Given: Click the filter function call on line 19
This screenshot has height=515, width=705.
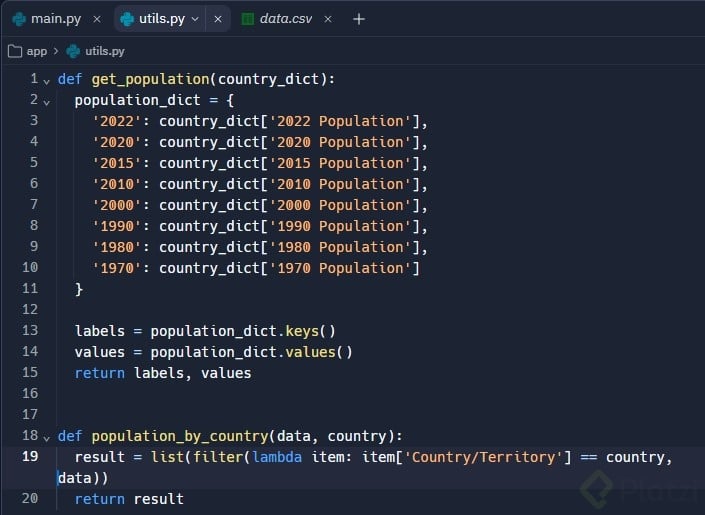Looking at the screenshot, I should (x=218, y=457).
